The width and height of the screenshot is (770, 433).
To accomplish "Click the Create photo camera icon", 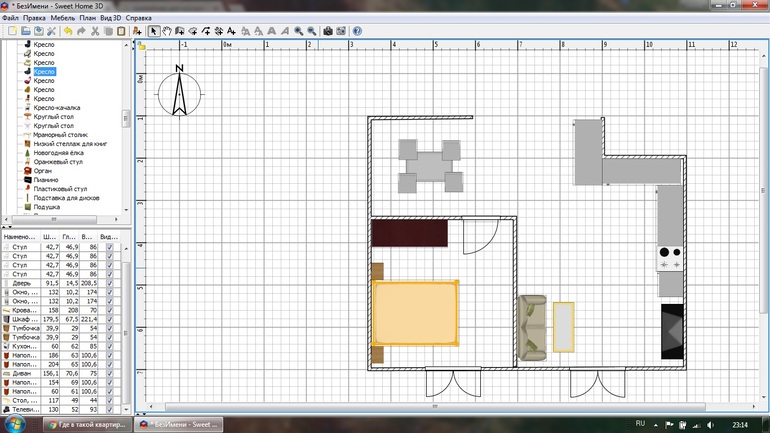I will 327,31.
